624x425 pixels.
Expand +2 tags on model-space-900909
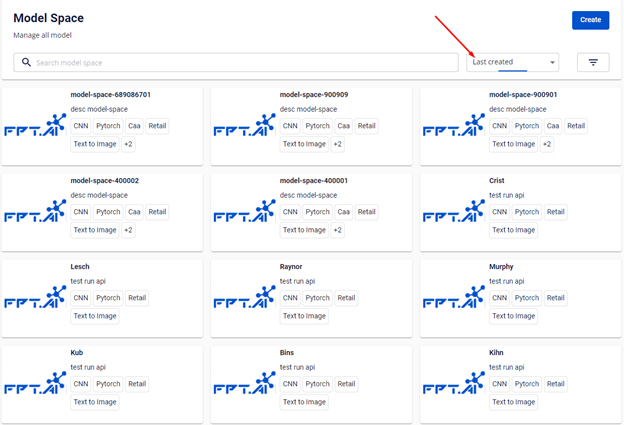pos(337,144)
